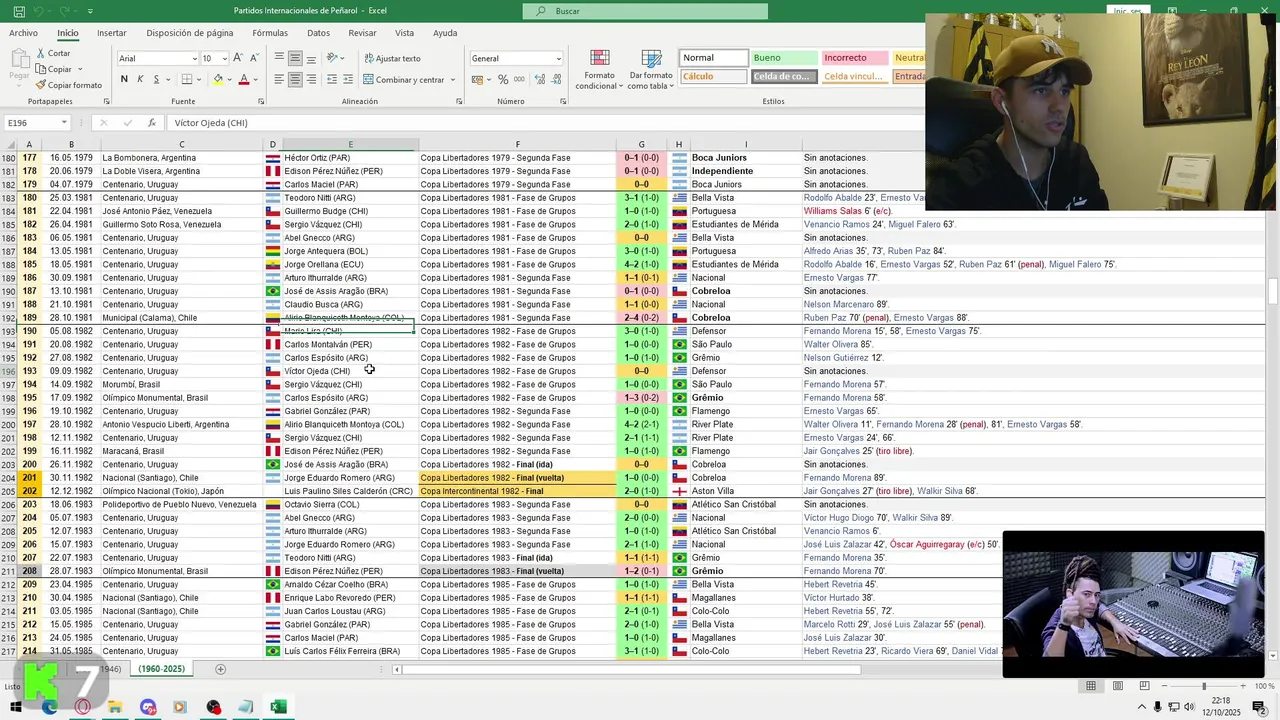
Task: Select the (1960-2025) sheet tab
Action: (161, 669)
